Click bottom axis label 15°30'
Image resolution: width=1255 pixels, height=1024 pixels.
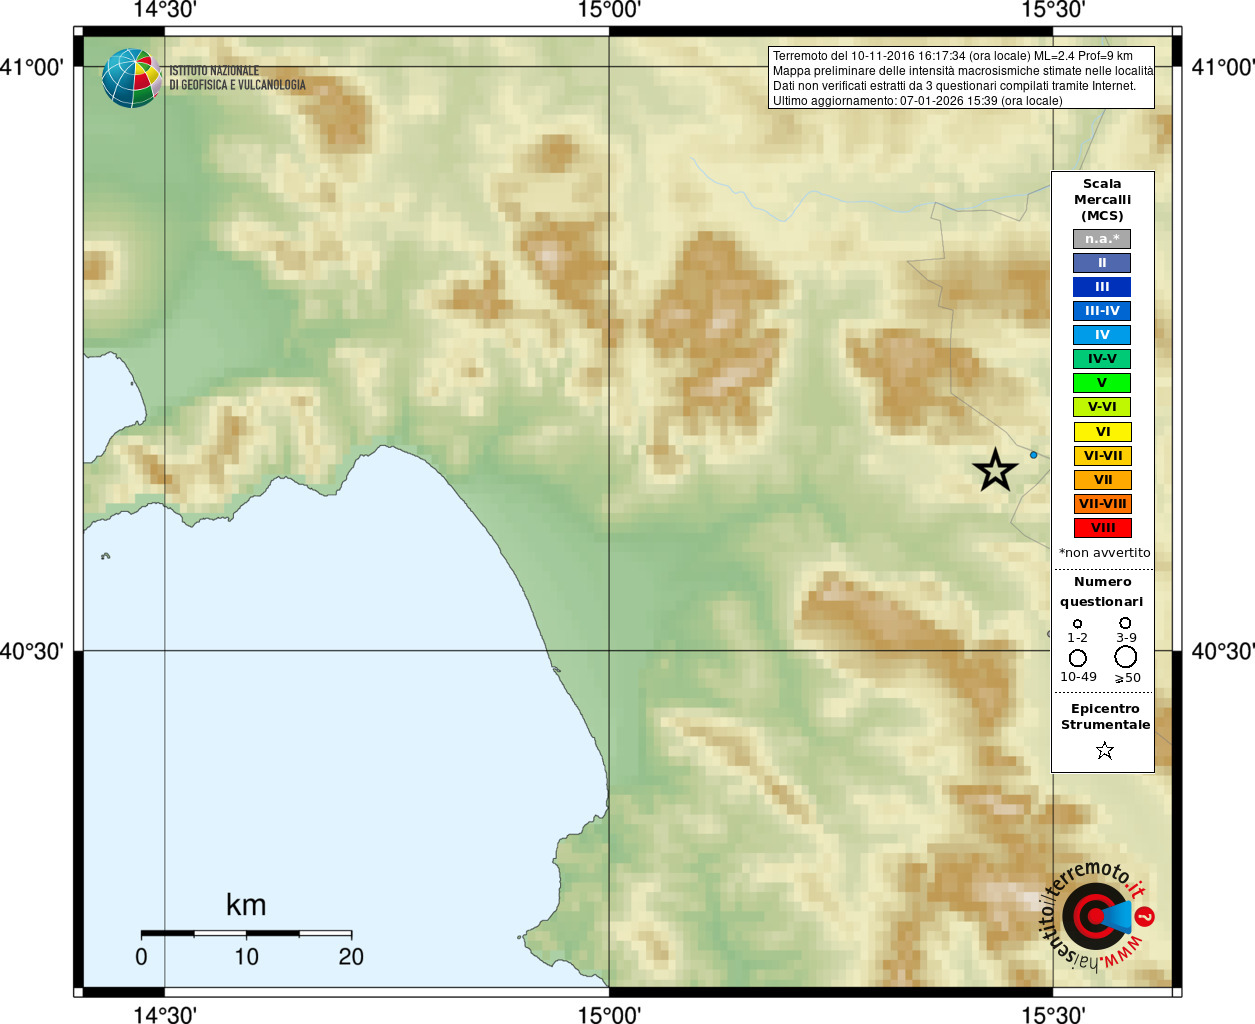(1053, 1015)
